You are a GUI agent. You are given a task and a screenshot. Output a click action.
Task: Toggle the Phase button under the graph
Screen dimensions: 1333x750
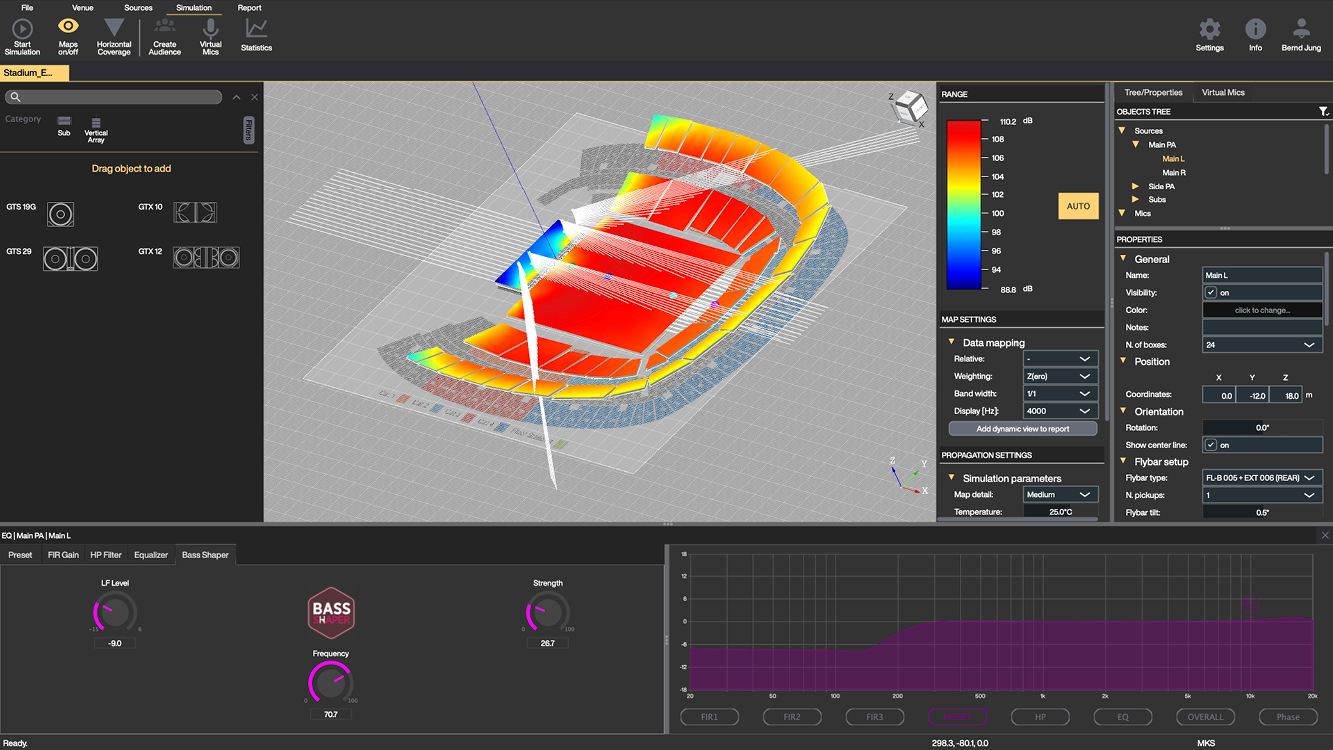coord(1287,717)
